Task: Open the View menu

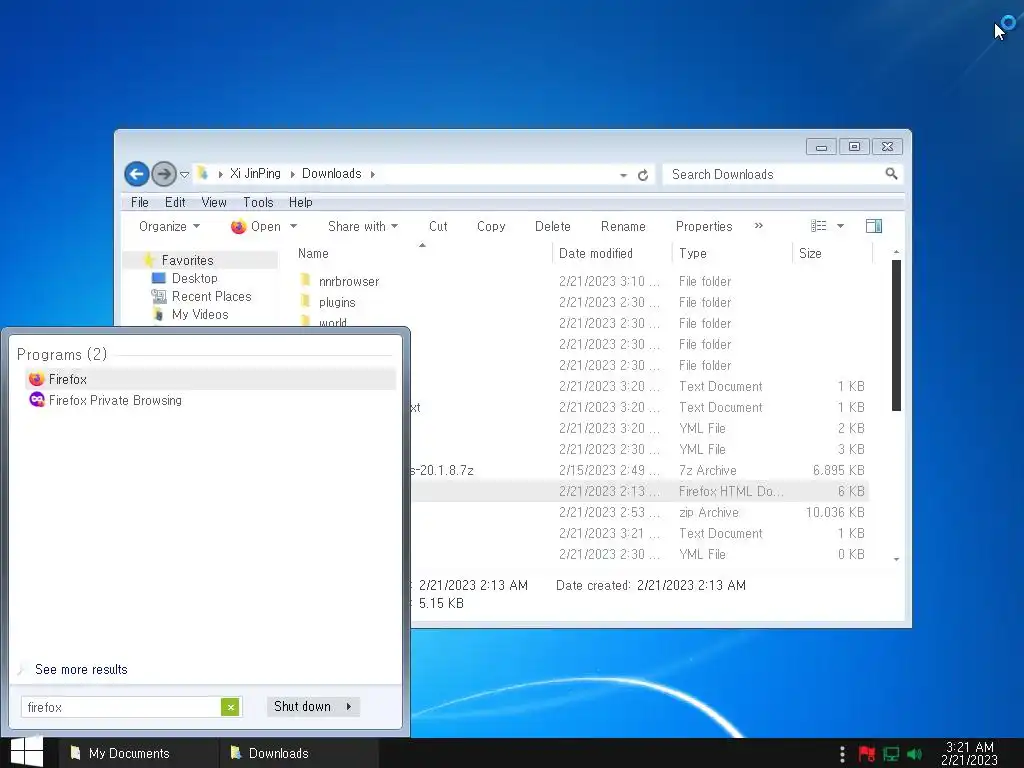Action: (x=214, y=202)
